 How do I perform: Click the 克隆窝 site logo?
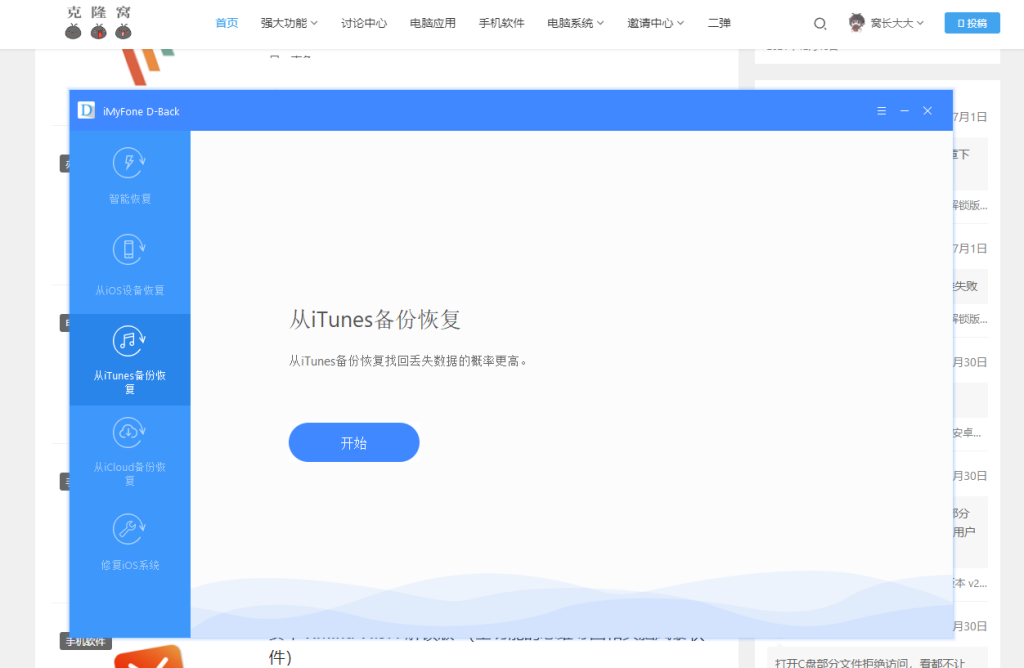[x=99, y=23]
